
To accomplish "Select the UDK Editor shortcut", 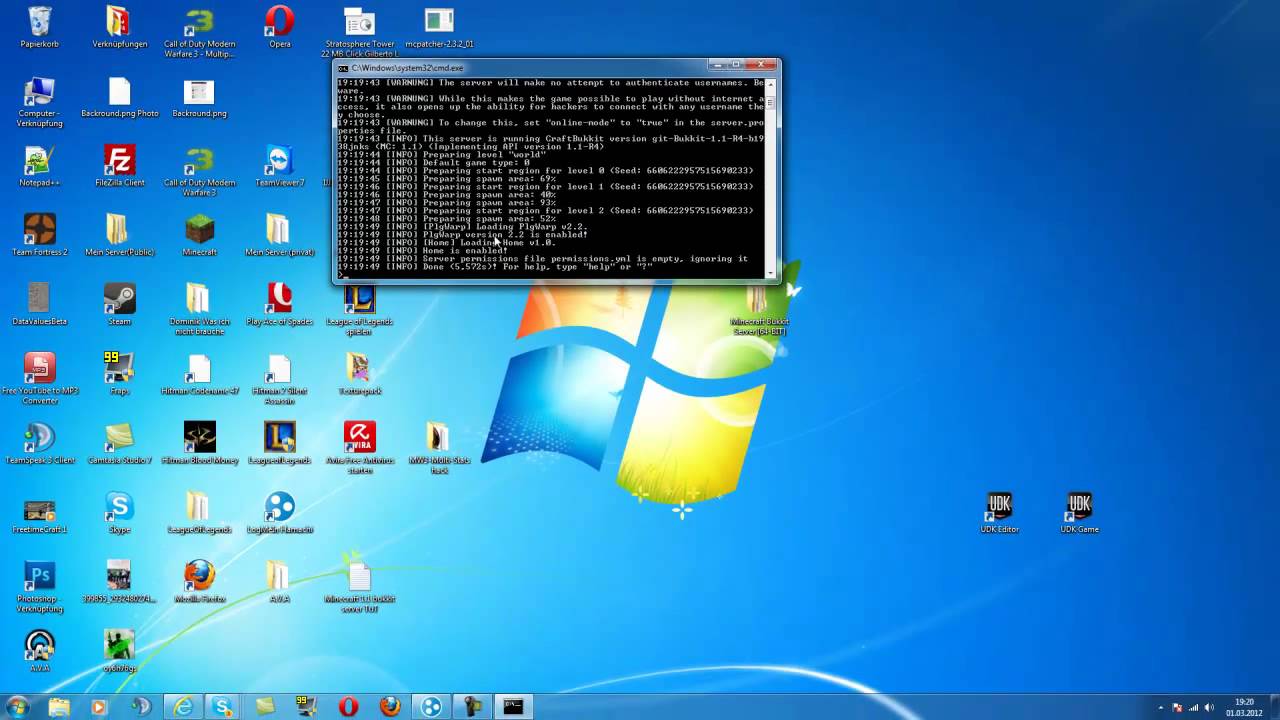I will [x=999, y=513].
